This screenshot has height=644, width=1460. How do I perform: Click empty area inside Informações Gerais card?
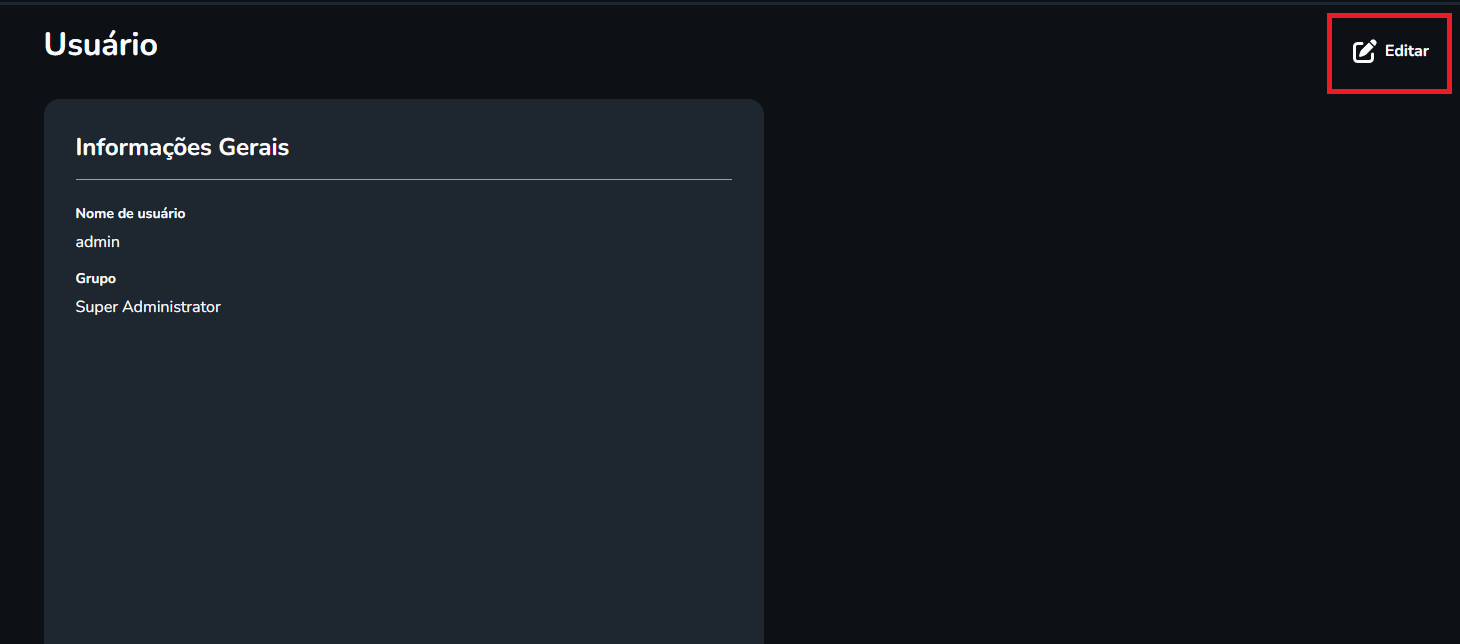click(404, 470)
